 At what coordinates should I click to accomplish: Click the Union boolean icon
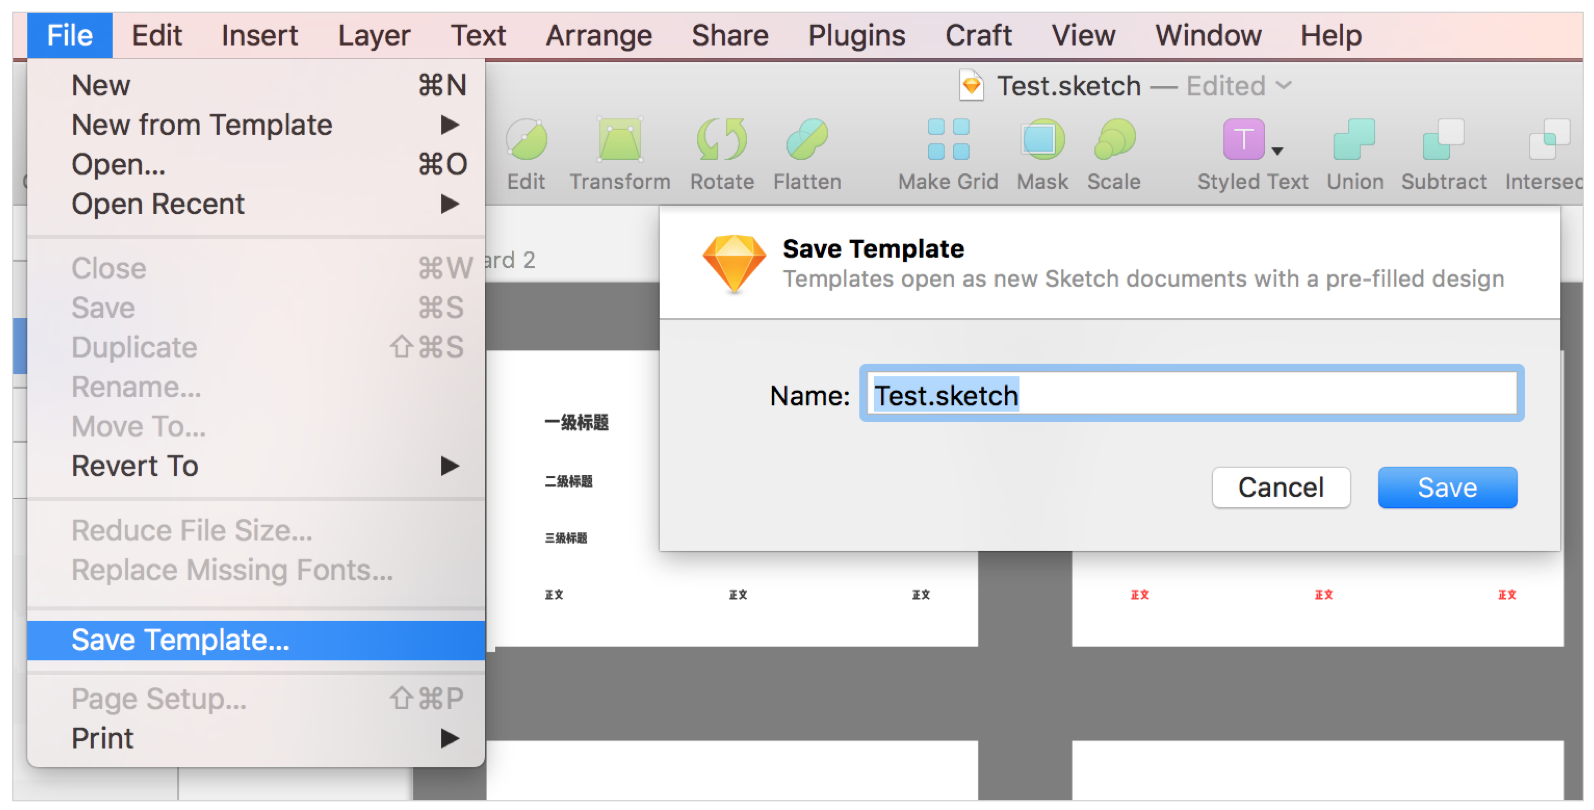point(1354,140)
